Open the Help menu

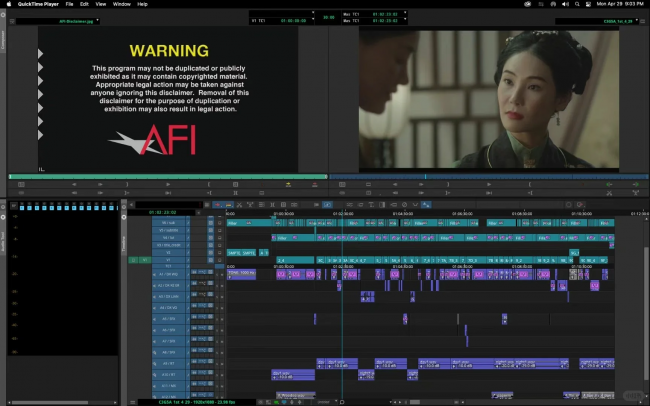click(x=142, y=4)
